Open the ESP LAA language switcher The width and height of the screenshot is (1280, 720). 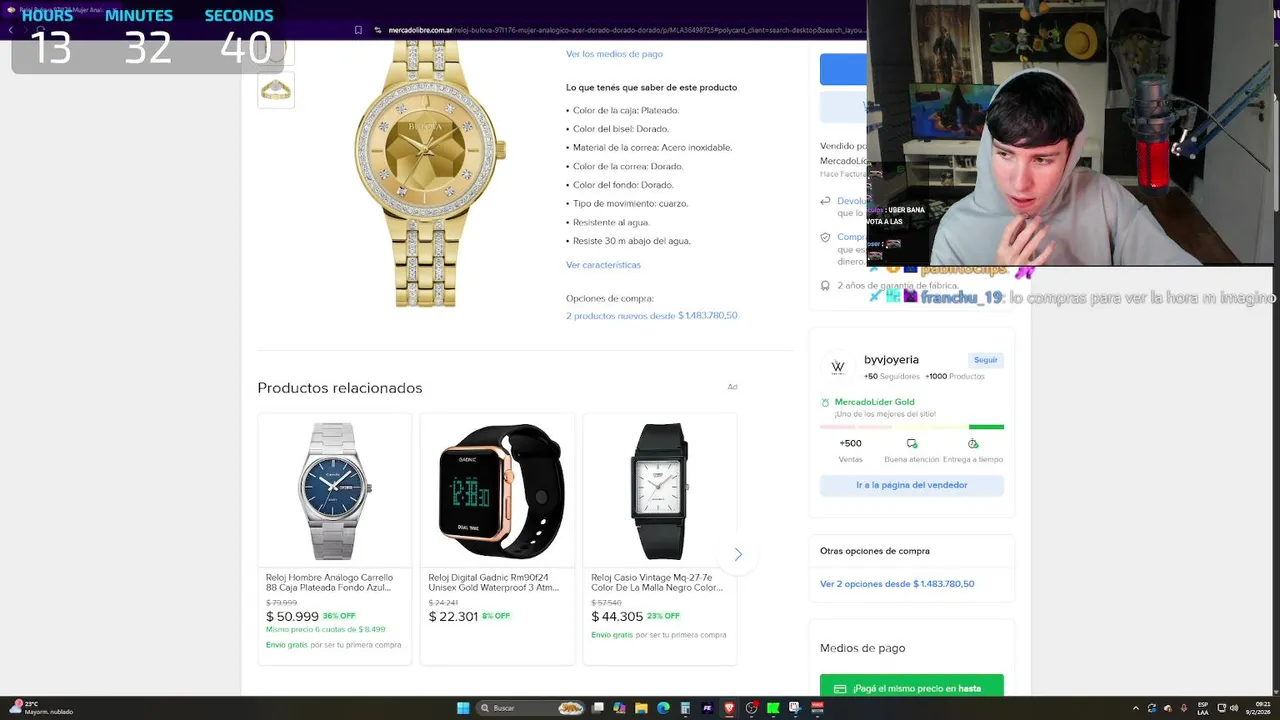1203,708
